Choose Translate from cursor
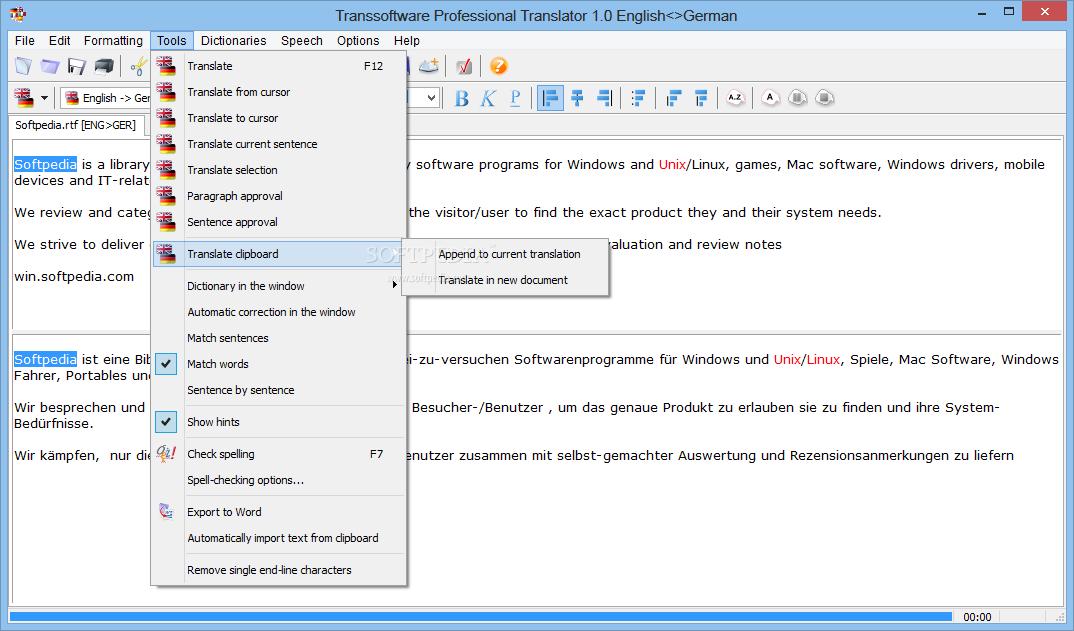Image resolution: width=1074 pixels, height=631 pixels. click(279, 92)
